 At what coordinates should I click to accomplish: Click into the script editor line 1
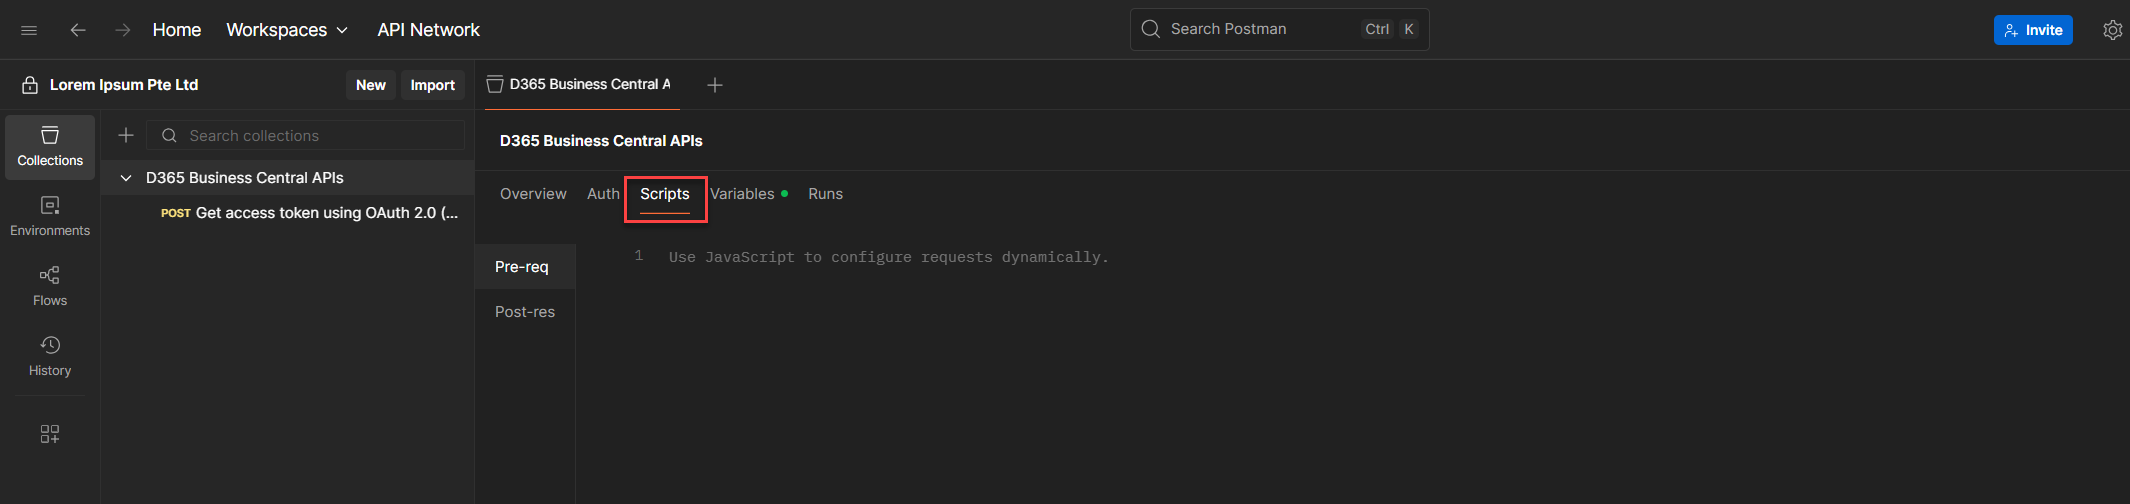click(x=888, y=257)
